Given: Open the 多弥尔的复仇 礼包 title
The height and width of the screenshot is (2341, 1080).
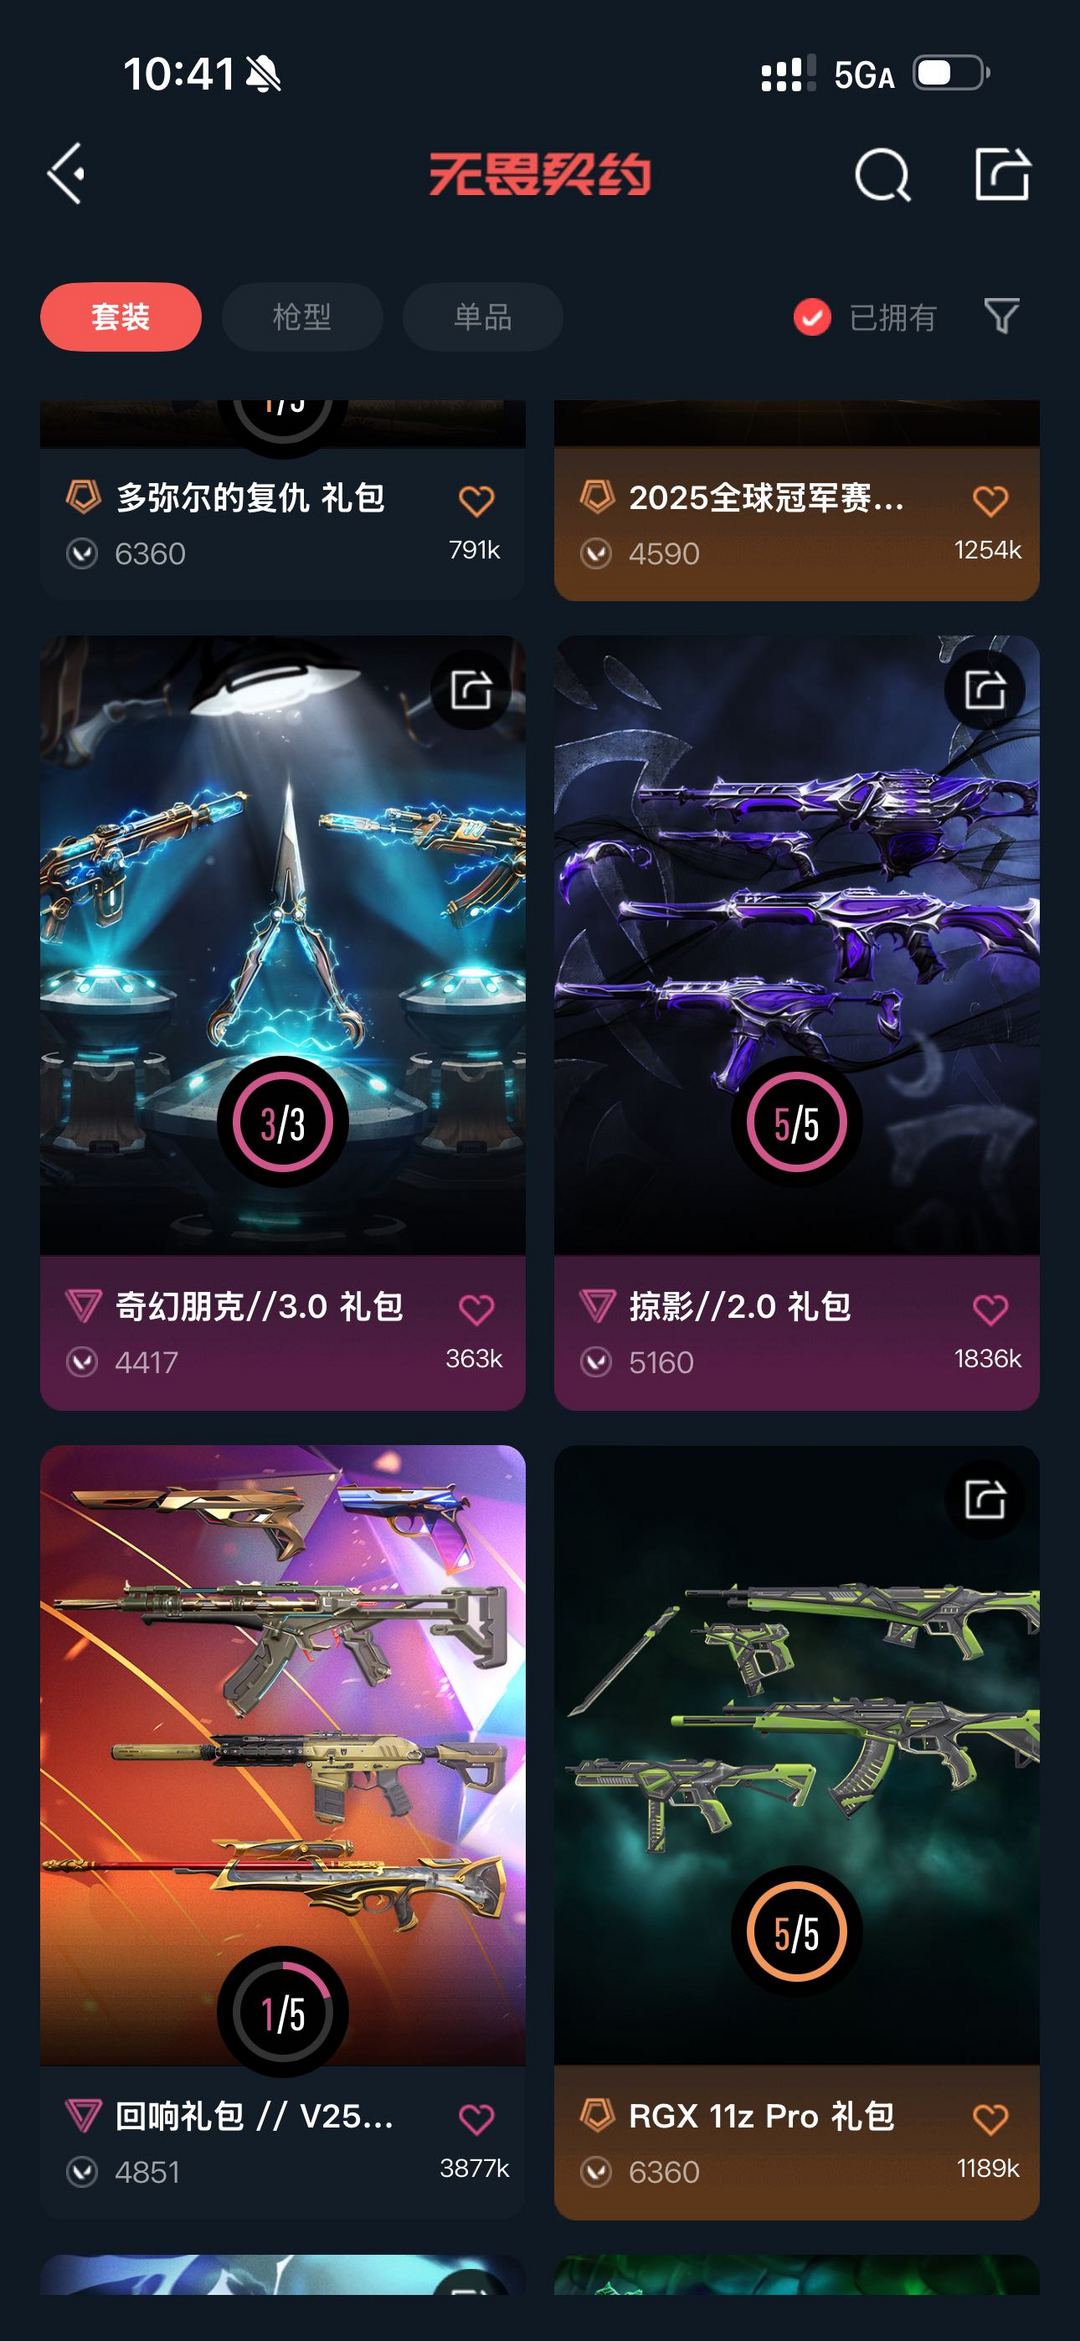Looking at the screenshot, I should point(250,497).
